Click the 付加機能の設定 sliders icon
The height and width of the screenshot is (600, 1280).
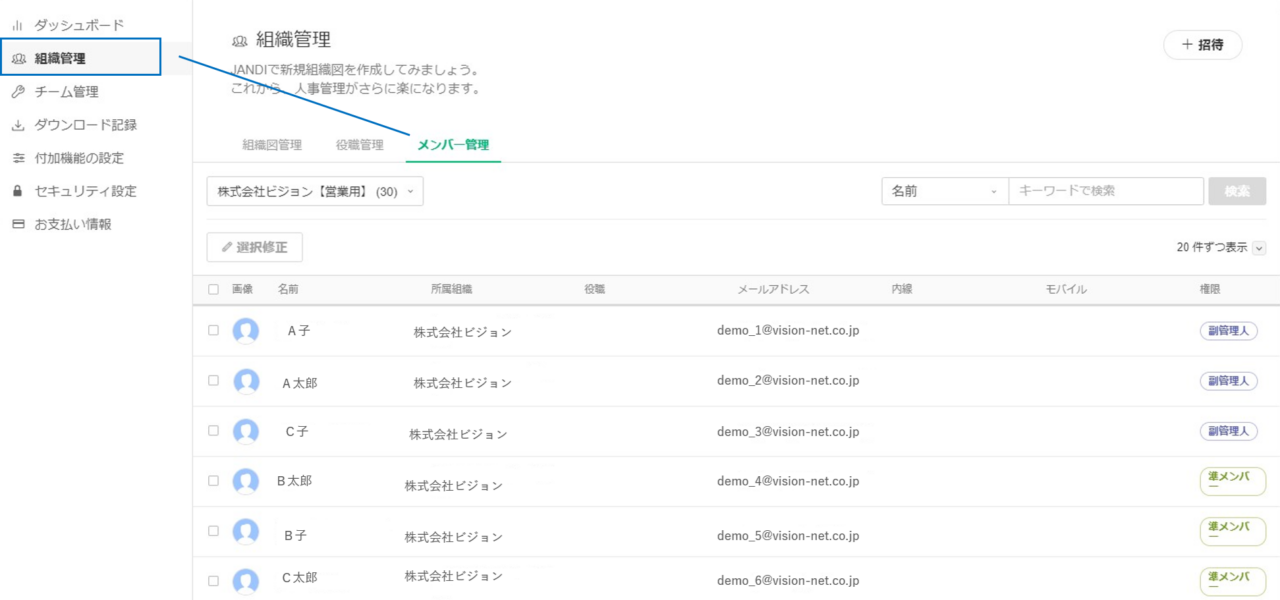tap(17, 158)
